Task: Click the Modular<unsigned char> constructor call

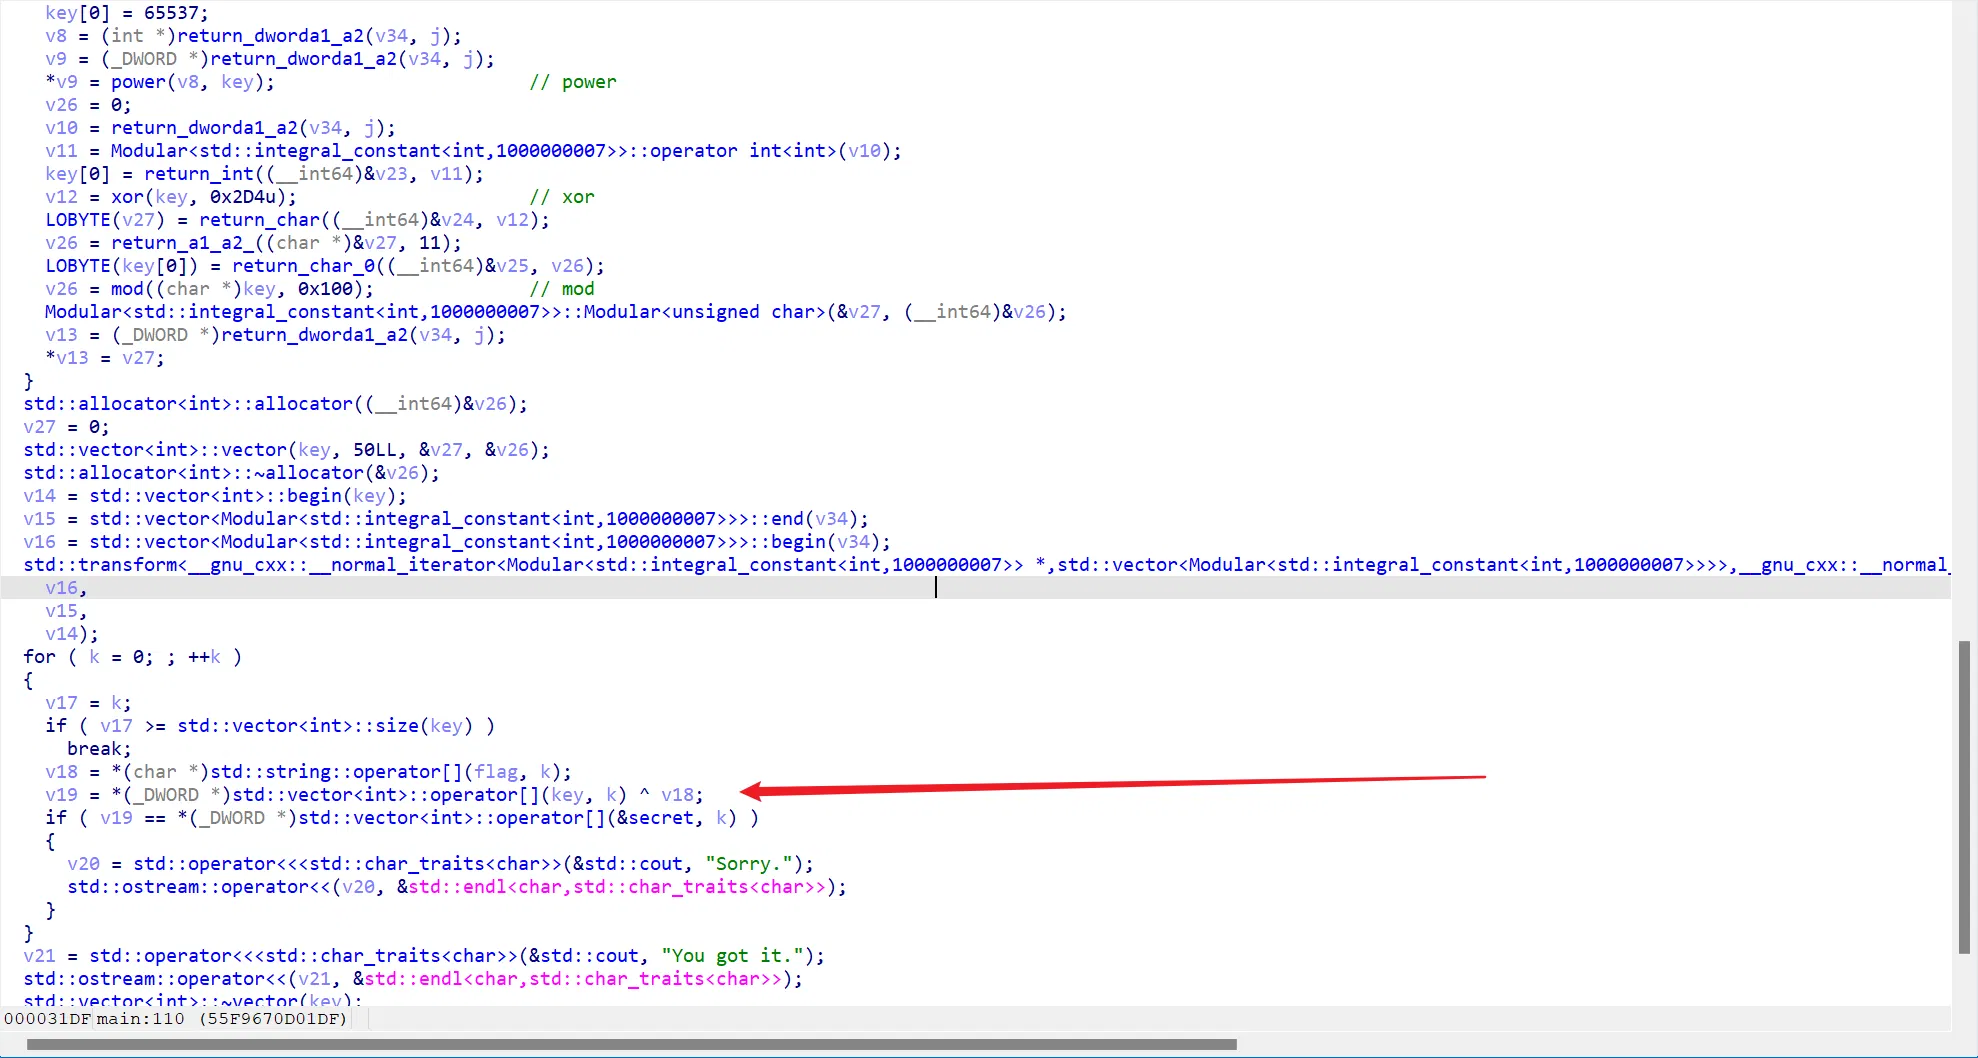Action: (x=555, y=312)
